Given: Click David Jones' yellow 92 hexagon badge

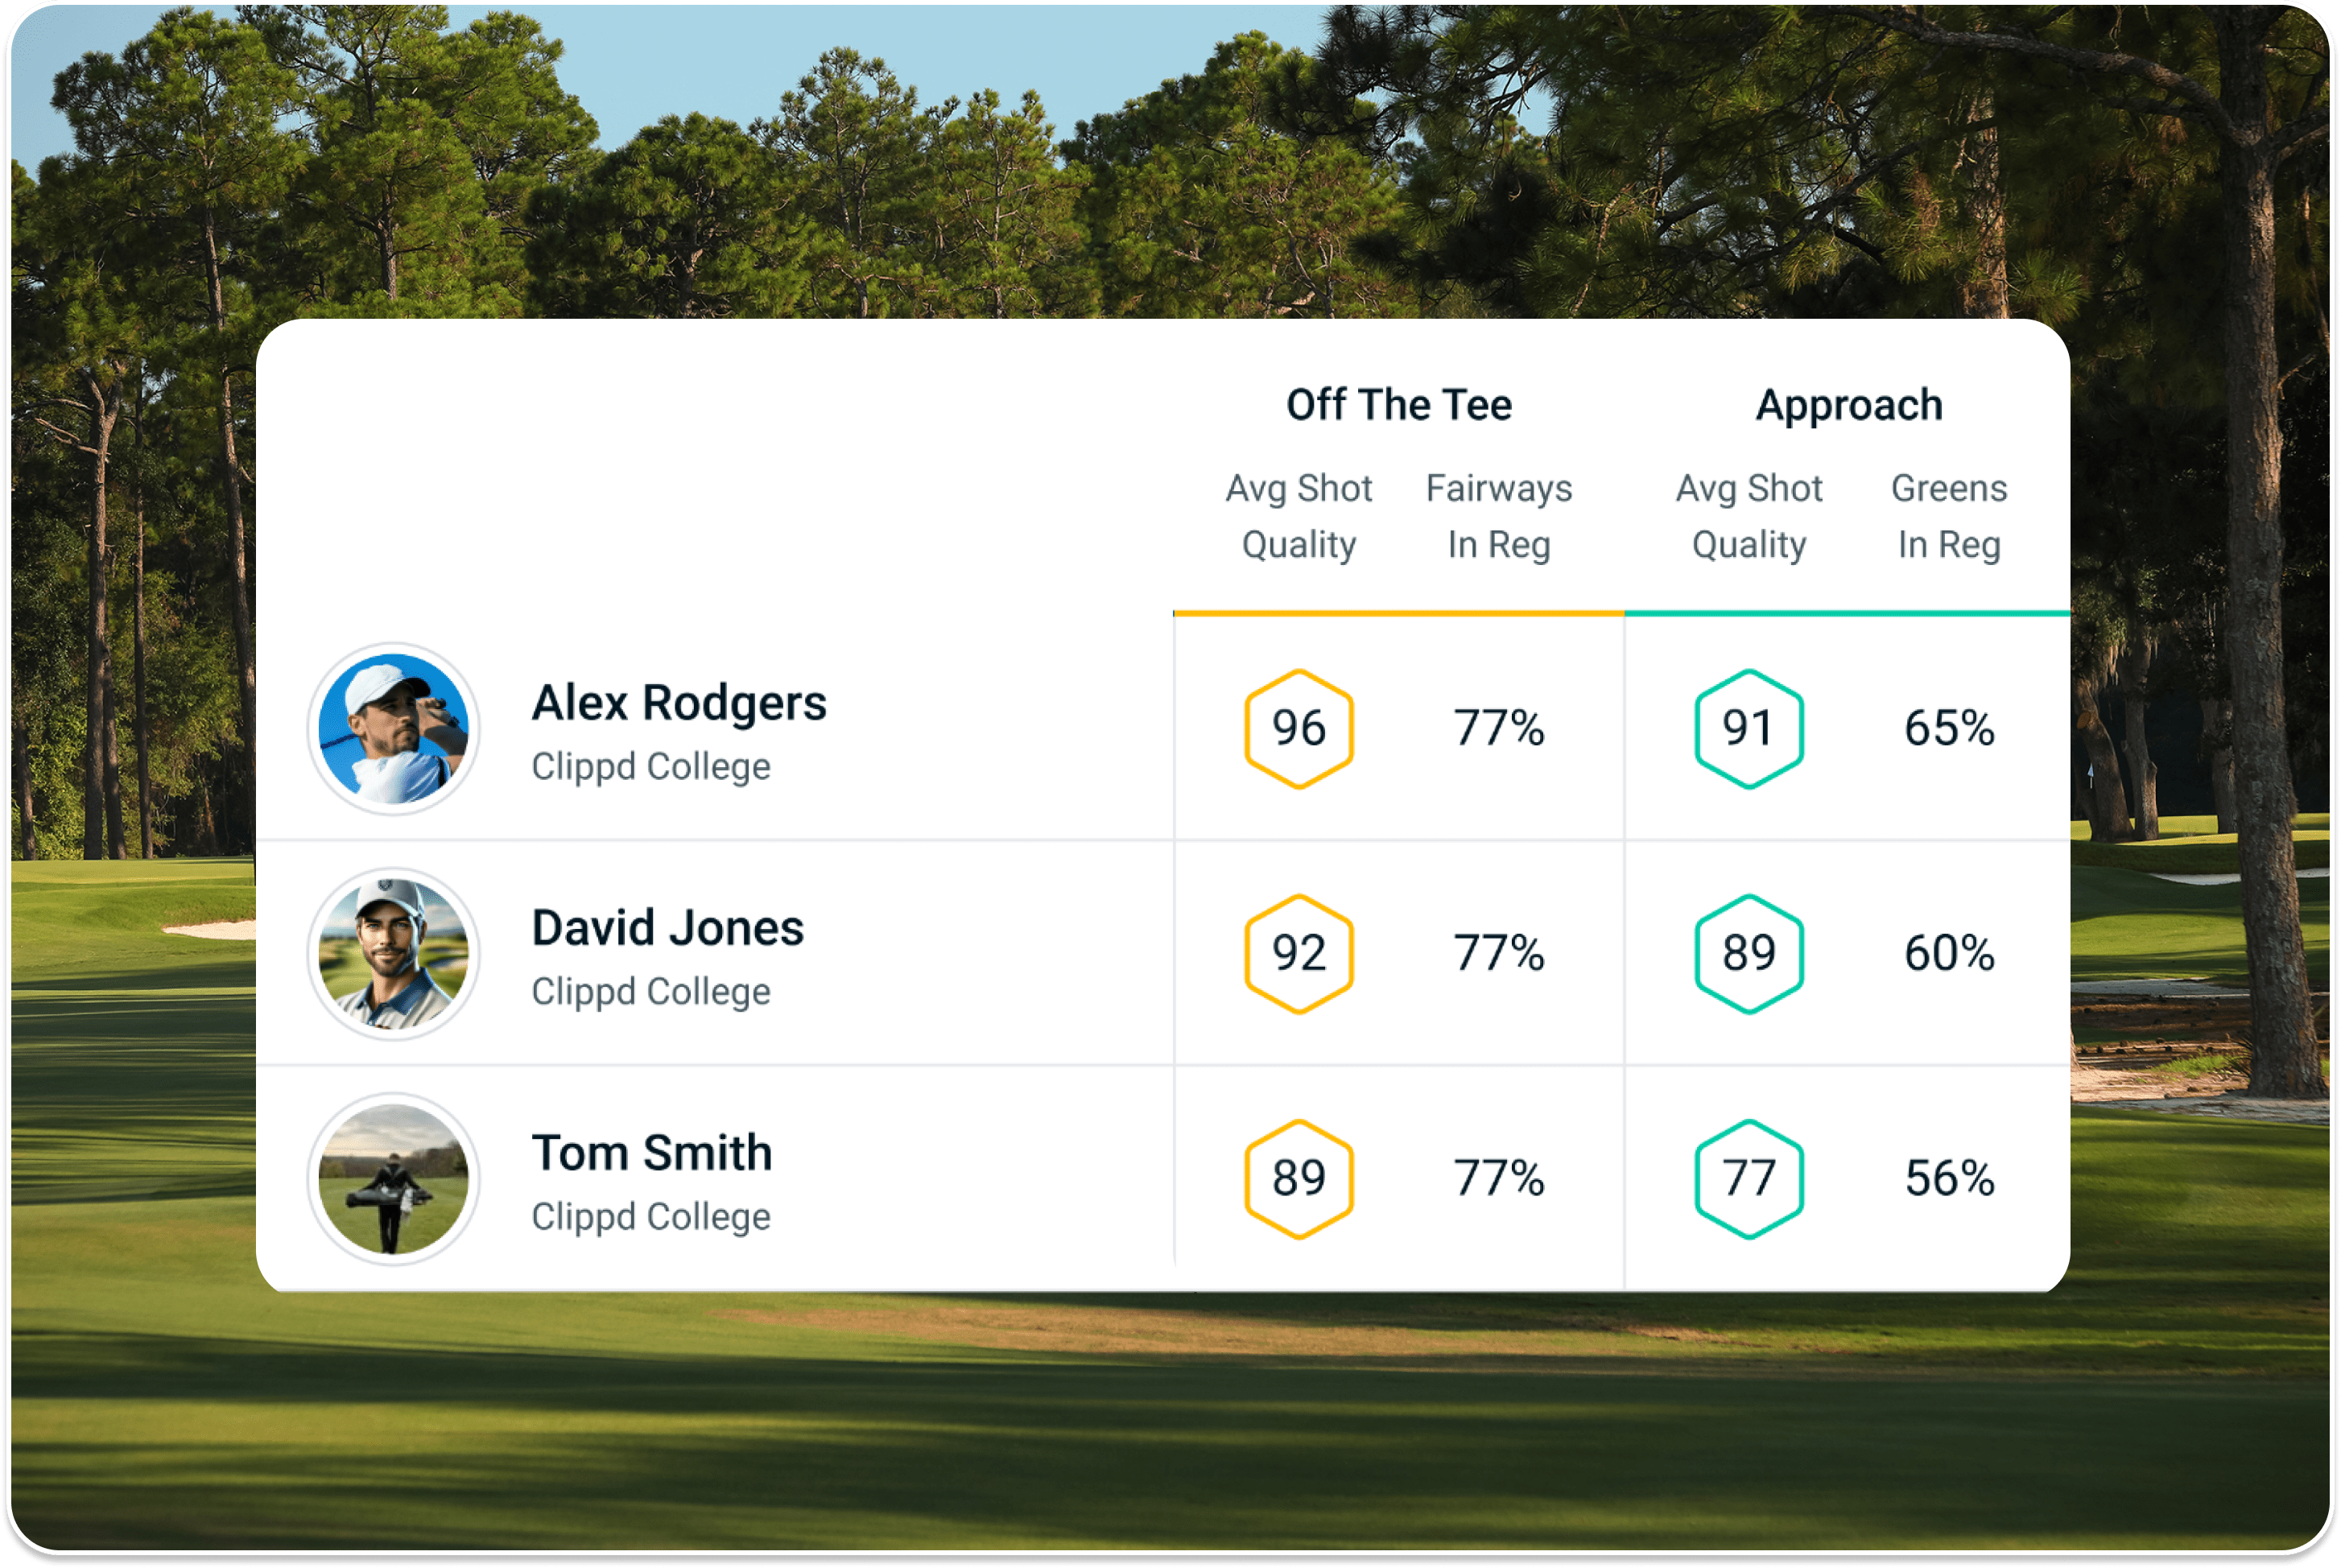Looking at the screenshot, I should [1298, 954].
